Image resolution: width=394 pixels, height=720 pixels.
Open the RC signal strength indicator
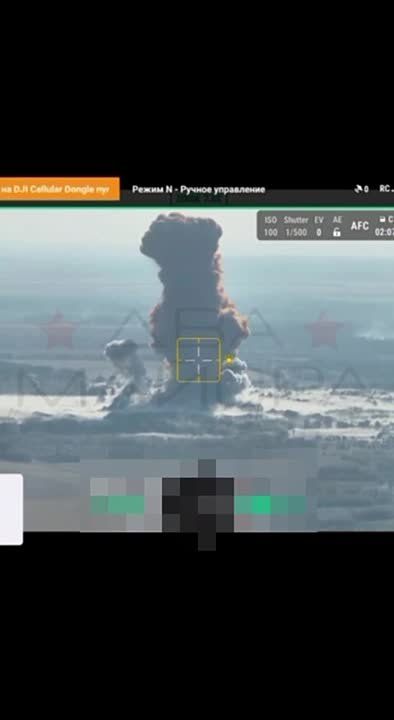pos(386,189)
